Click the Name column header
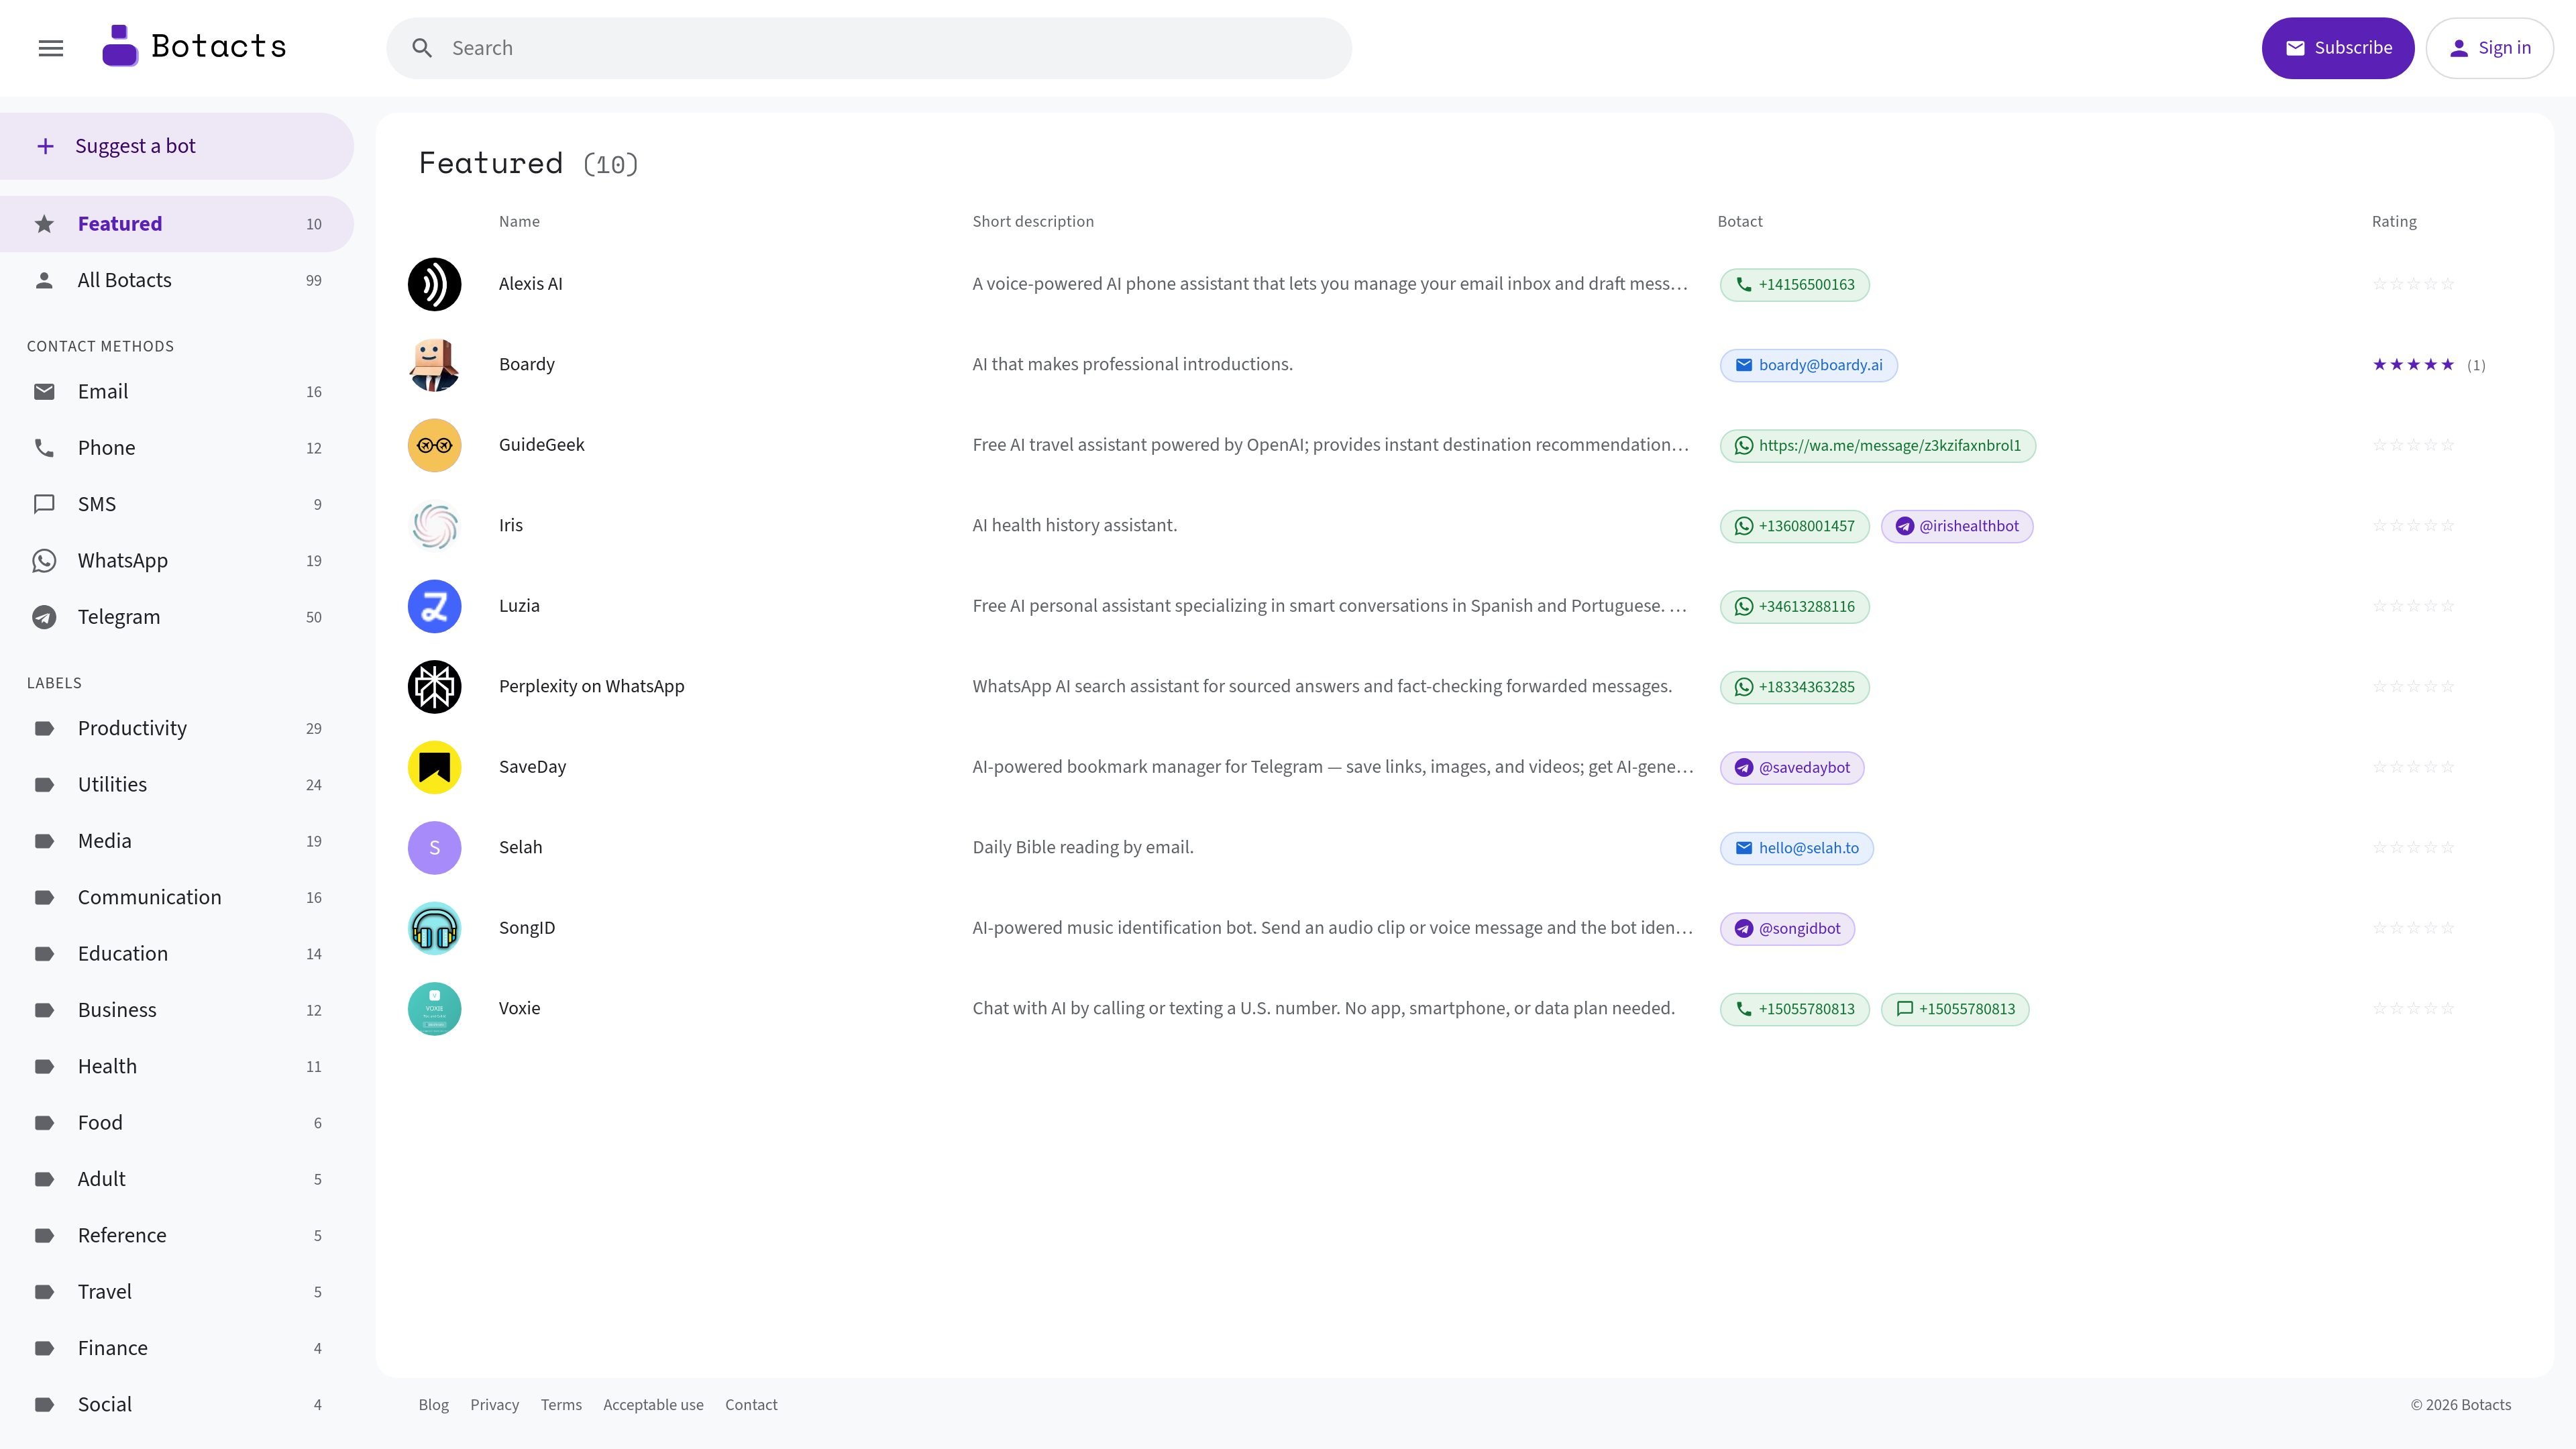This screenshot has height=1449, width=2576. [519, 222]
